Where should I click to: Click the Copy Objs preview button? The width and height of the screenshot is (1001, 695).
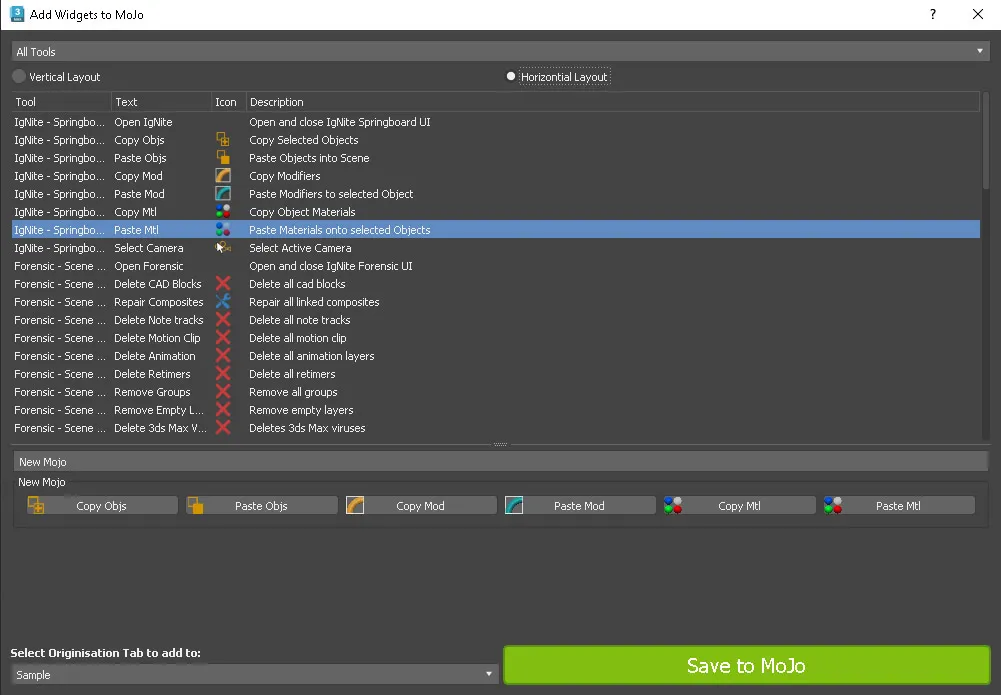click(x=102, y=505)
